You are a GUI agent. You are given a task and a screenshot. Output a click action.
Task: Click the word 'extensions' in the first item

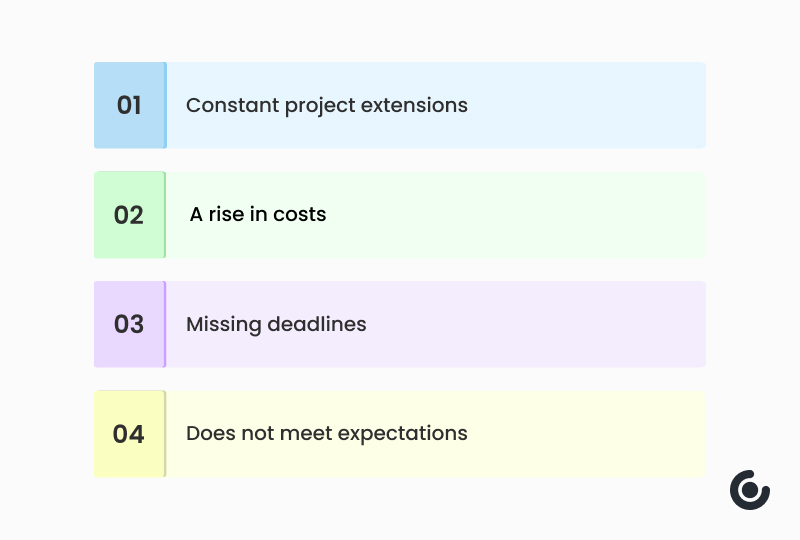tap(414, 105)
